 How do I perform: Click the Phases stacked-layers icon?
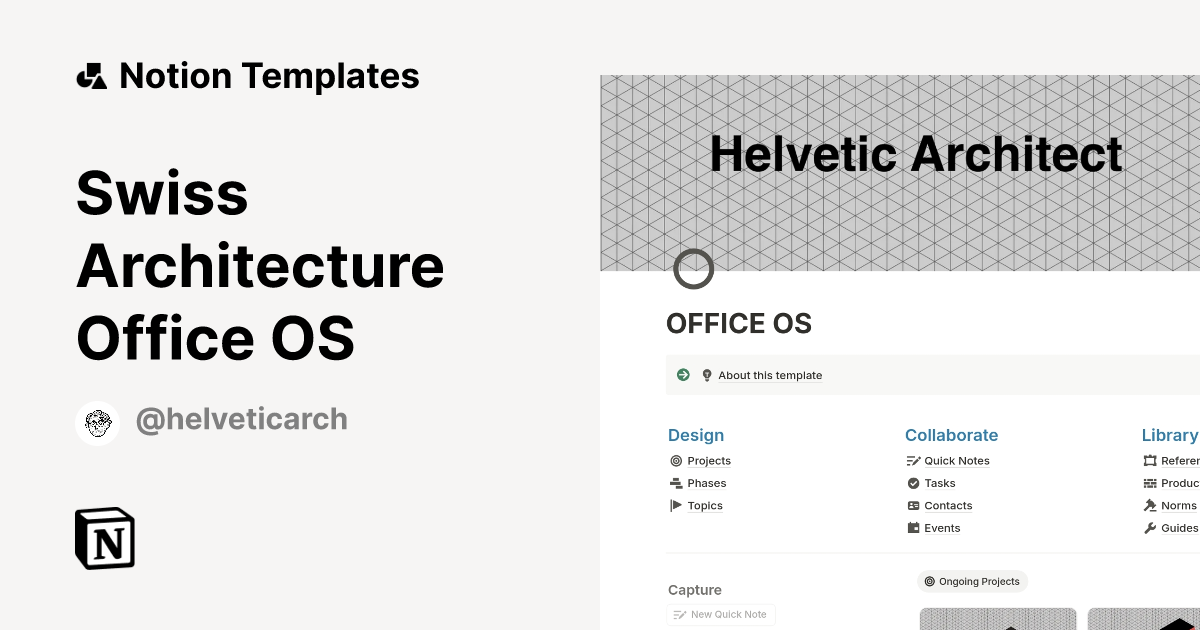[677, 483]
